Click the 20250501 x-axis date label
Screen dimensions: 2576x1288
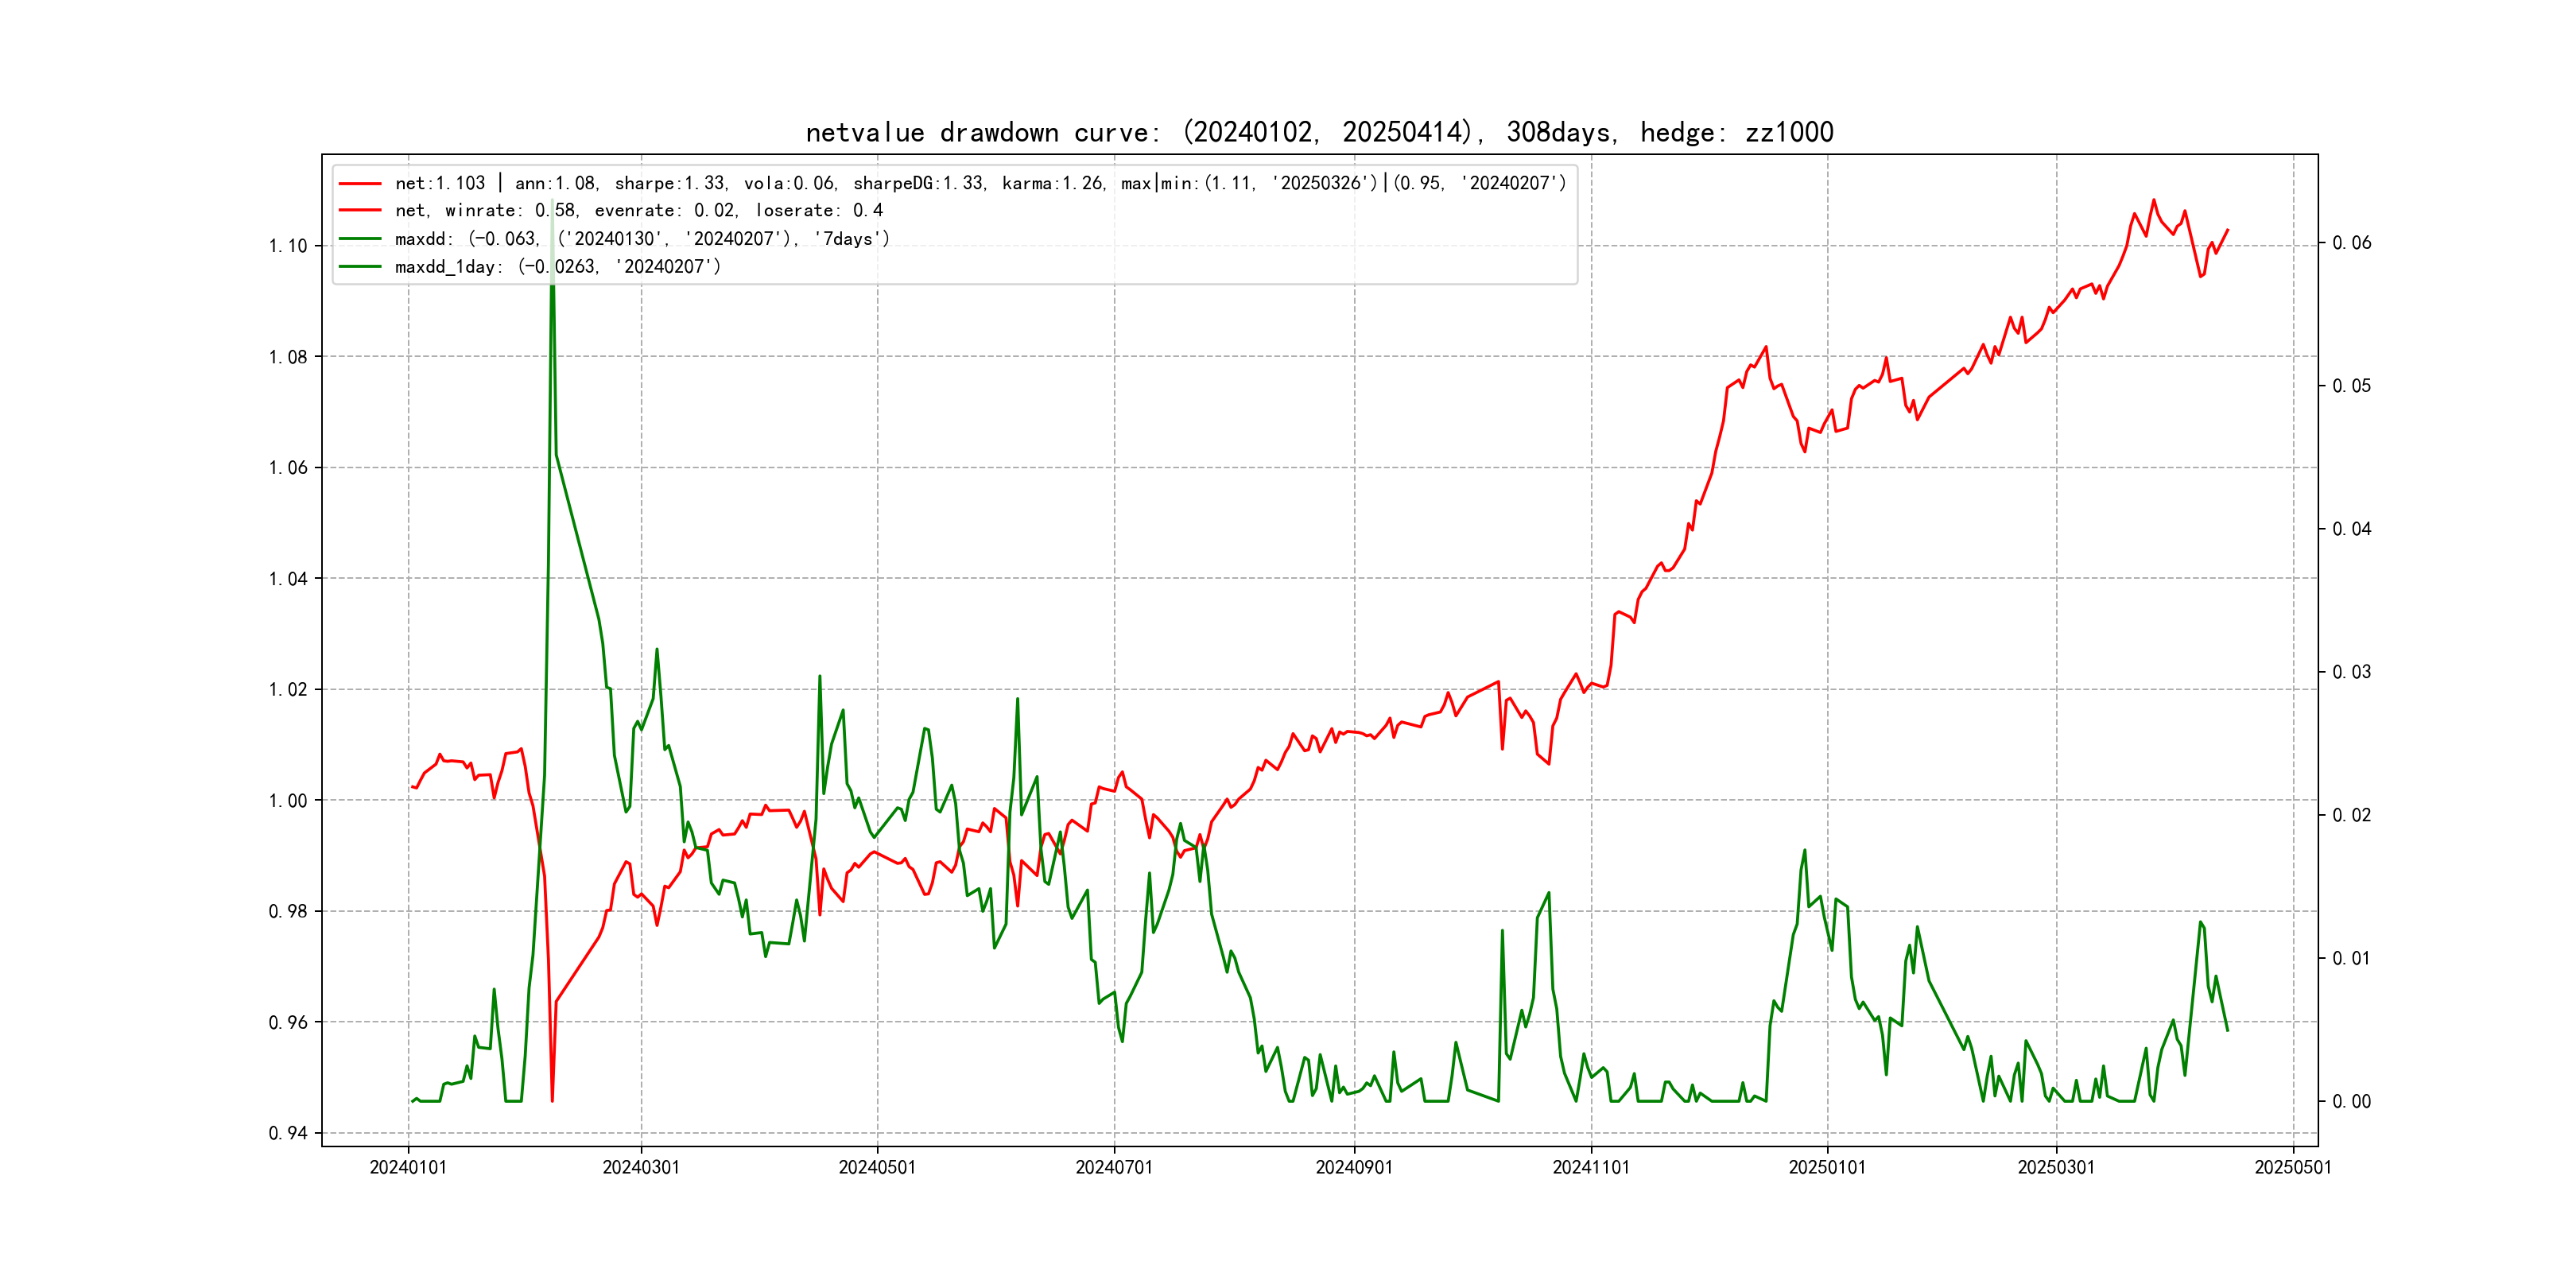coord(2293,1167)
